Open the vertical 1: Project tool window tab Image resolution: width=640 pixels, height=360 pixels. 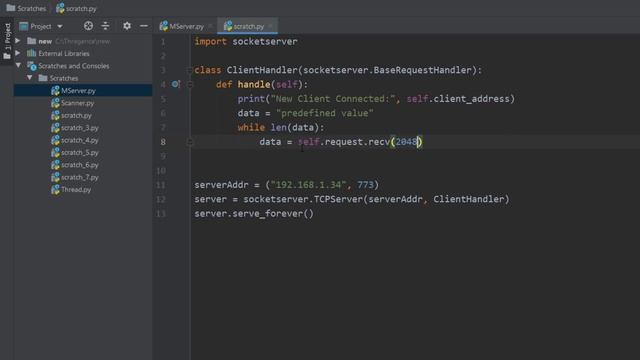click(7, 41)
